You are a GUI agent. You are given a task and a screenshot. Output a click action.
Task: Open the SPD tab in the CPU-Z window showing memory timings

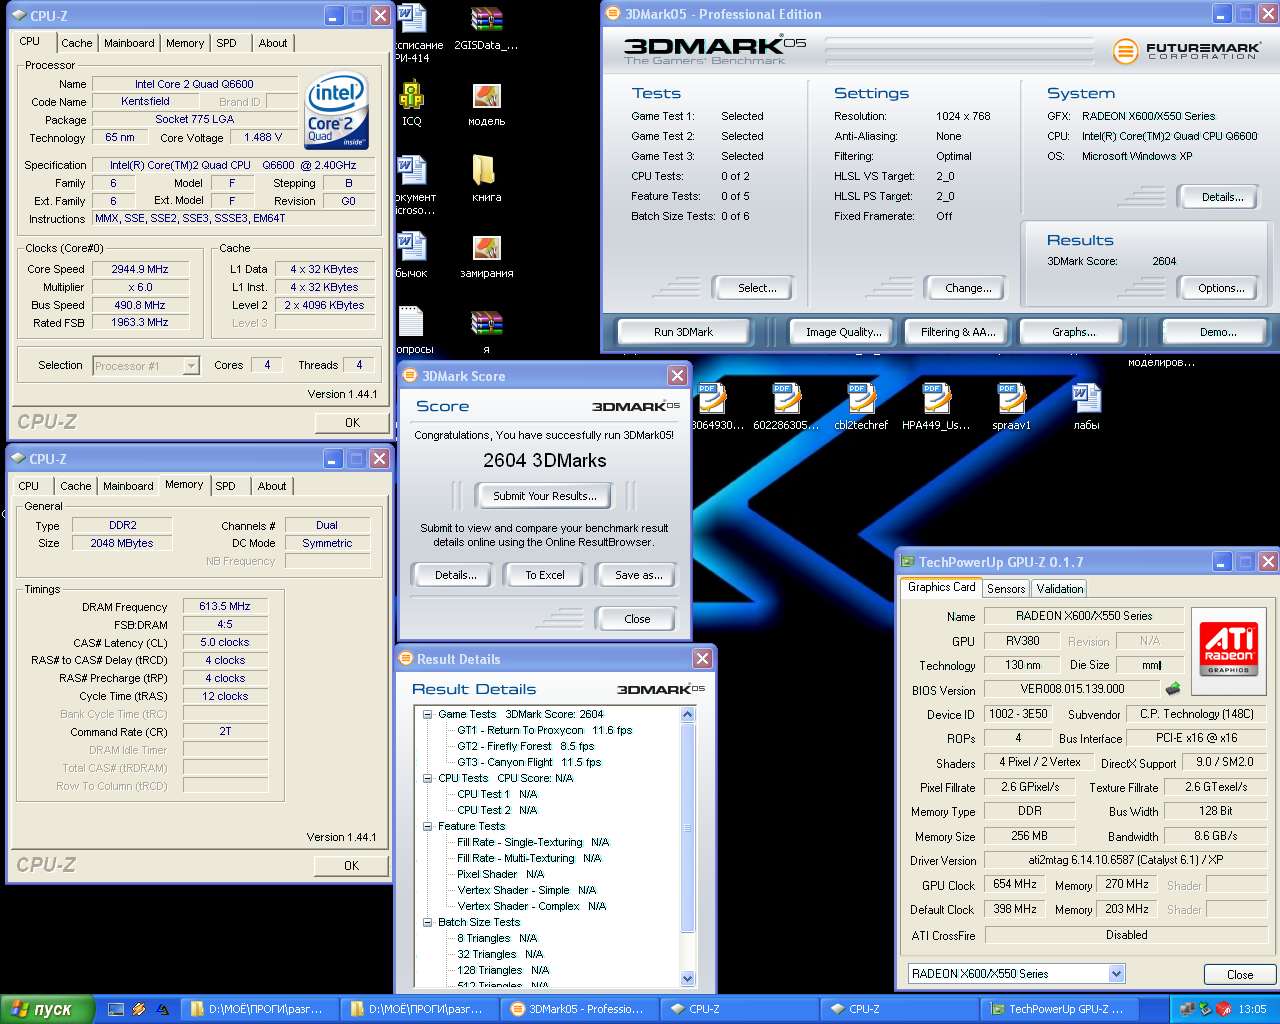pos(226,486)
